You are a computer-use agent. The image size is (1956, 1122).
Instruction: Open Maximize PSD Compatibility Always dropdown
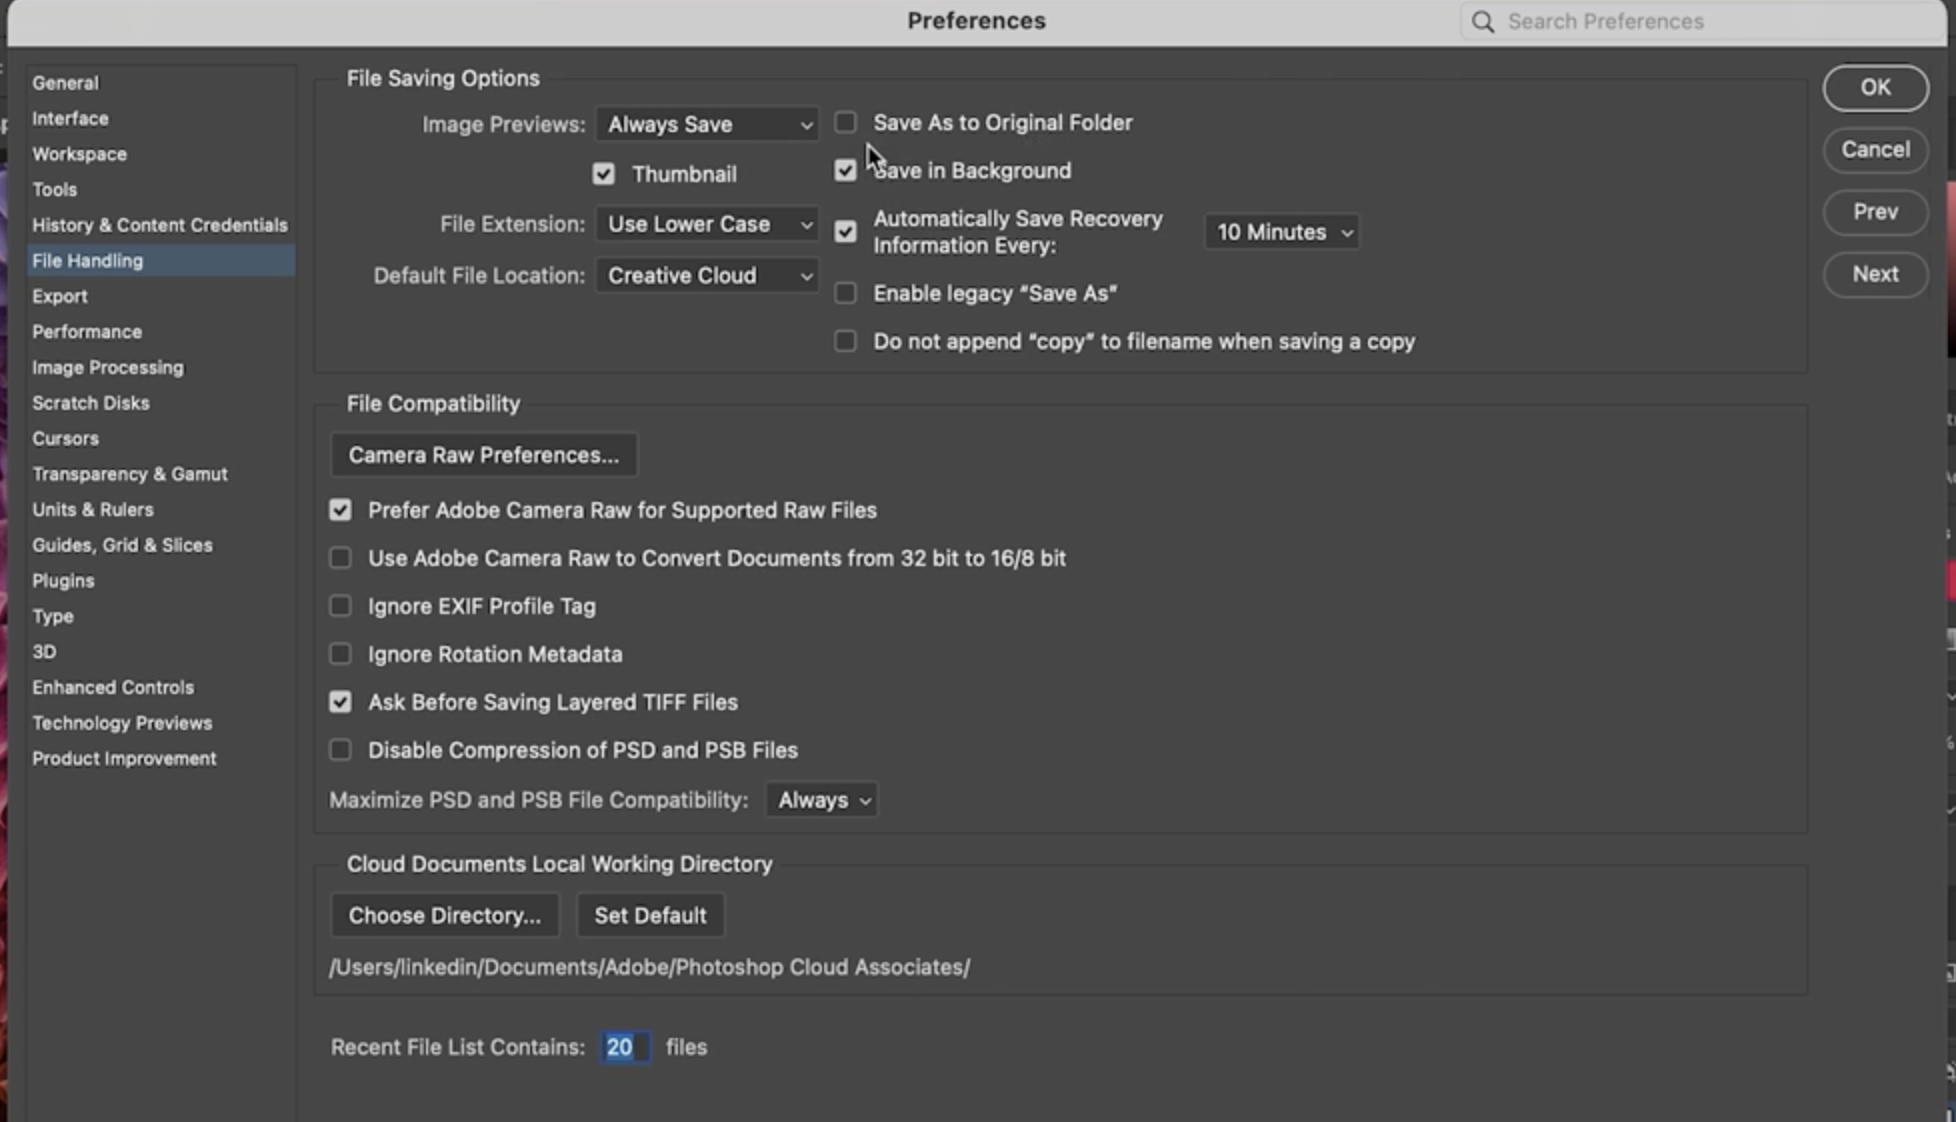(x=822, y=800)
